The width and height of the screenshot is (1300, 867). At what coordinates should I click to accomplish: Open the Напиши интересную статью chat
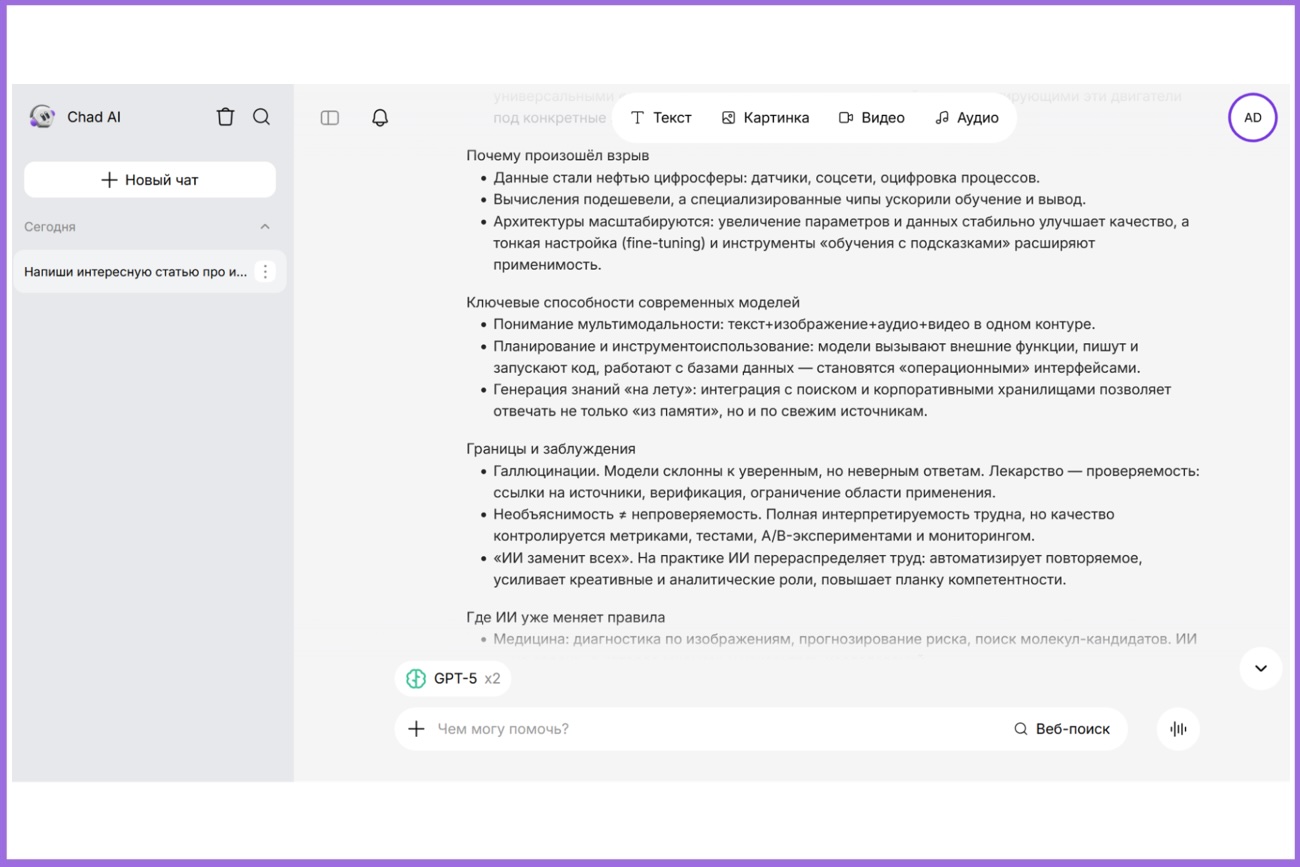pos(135,272)
